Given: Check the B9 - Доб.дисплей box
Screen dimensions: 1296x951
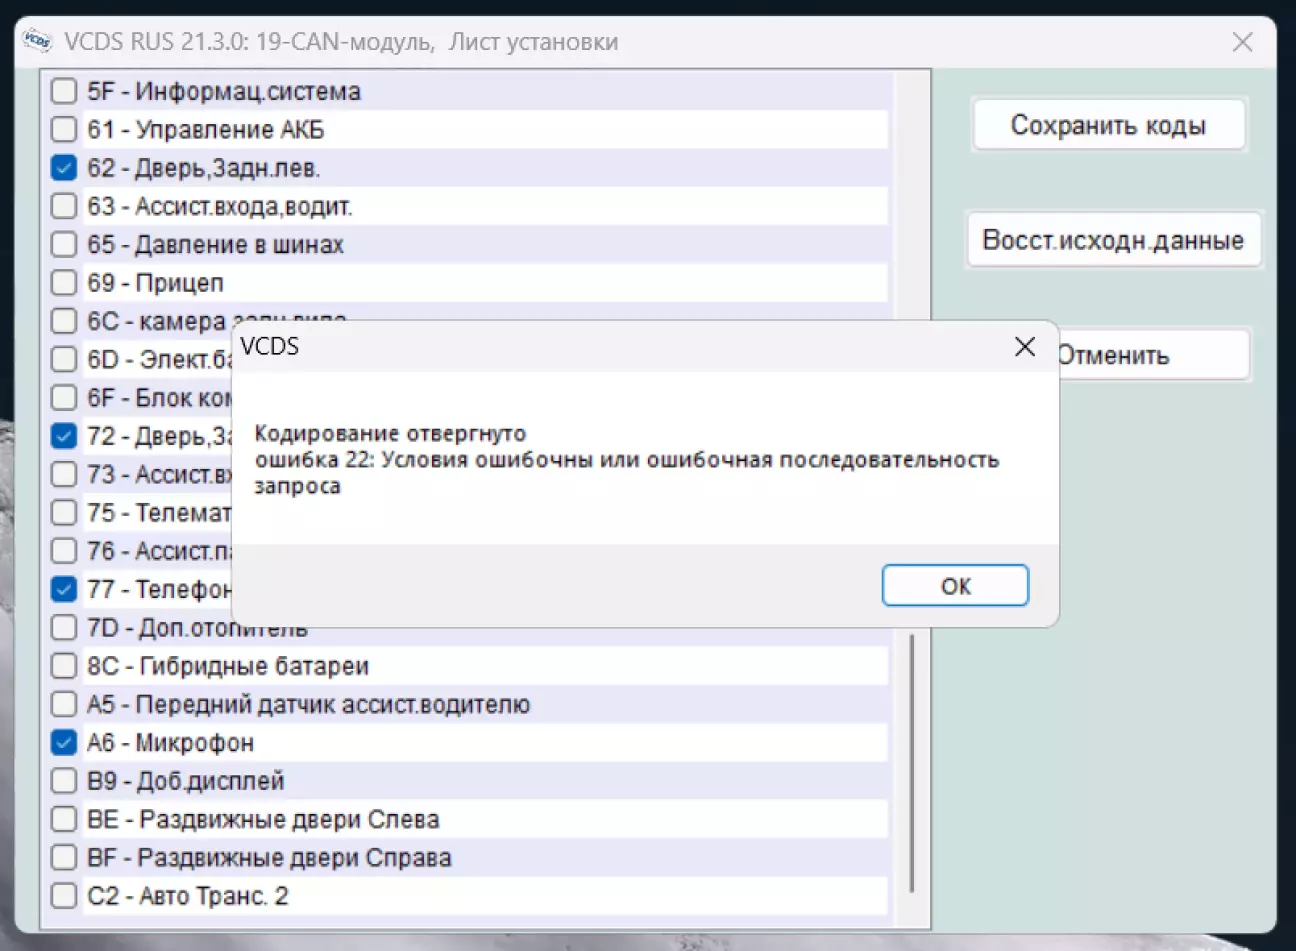Looking at the screenshot, I should (64, 781).
